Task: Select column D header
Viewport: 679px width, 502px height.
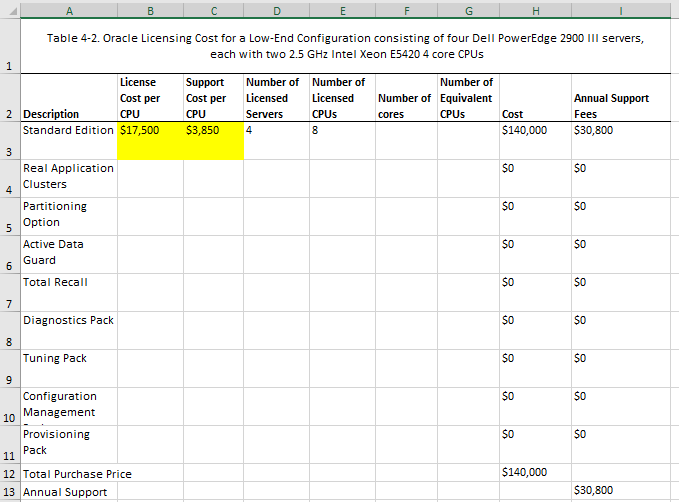Action: coord(276,11)
